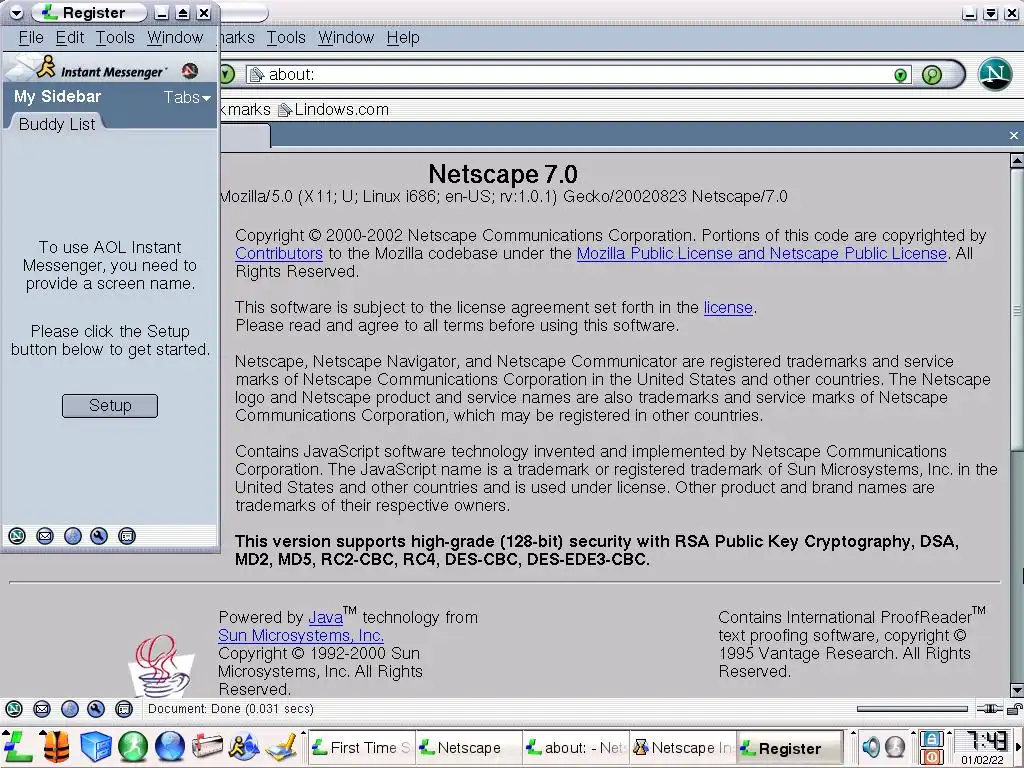Click the scrollbar down arrow
The image size is (1024, 768).
(x=1017, y=690)
